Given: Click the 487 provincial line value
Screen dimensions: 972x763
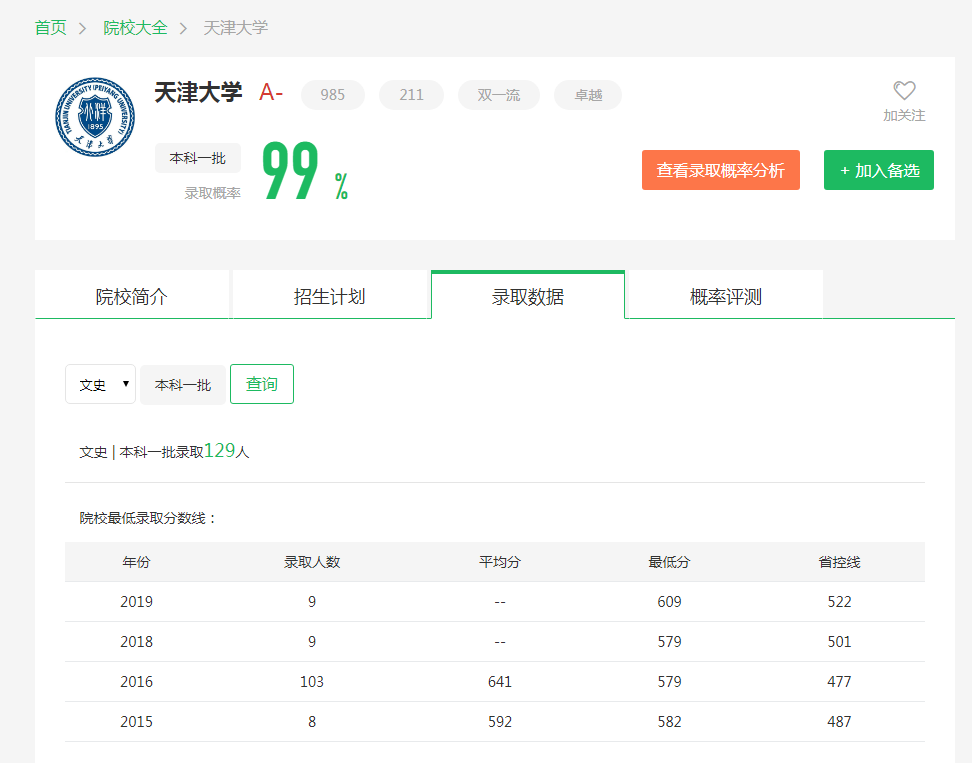Looking at the screenshot, I should 839,721.
